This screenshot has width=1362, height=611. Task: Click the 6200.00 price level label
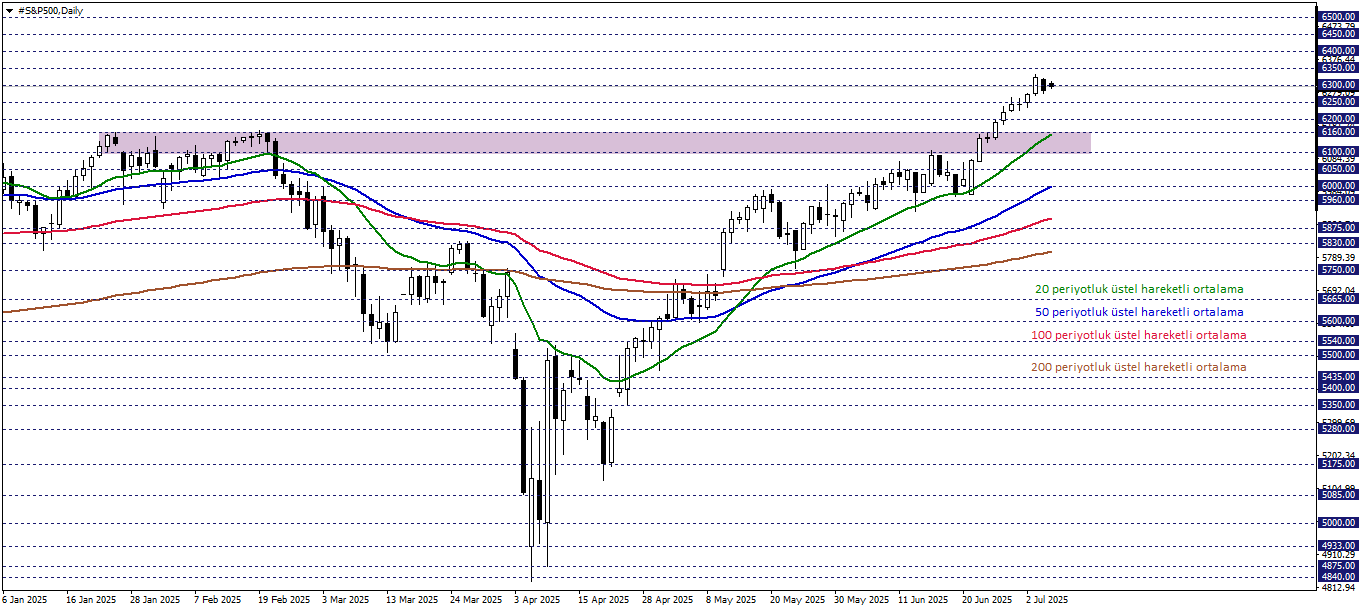1337,118
